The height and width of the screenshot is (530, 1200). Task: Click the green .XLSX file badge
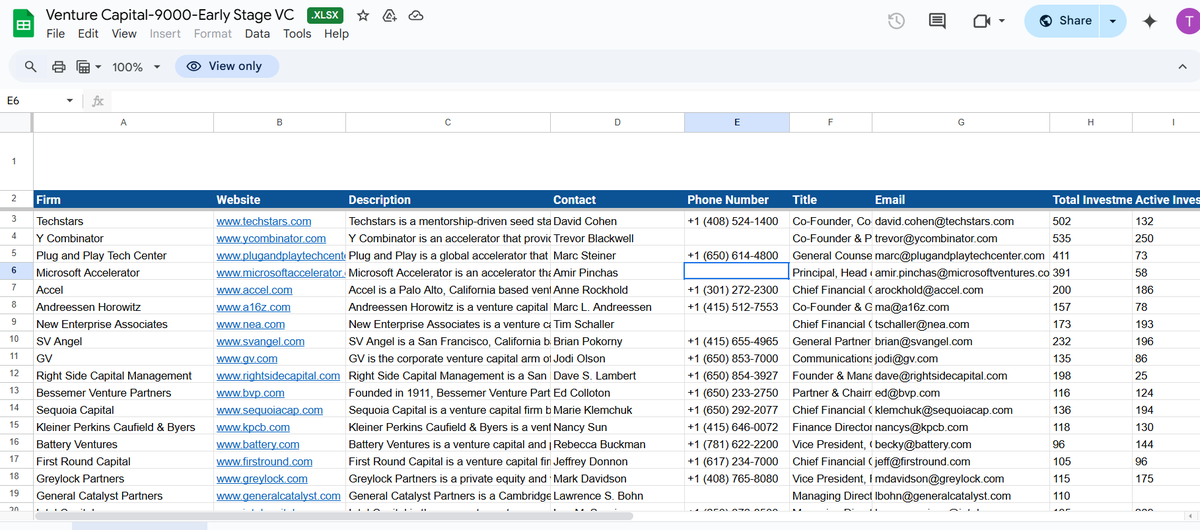[325, 16]
